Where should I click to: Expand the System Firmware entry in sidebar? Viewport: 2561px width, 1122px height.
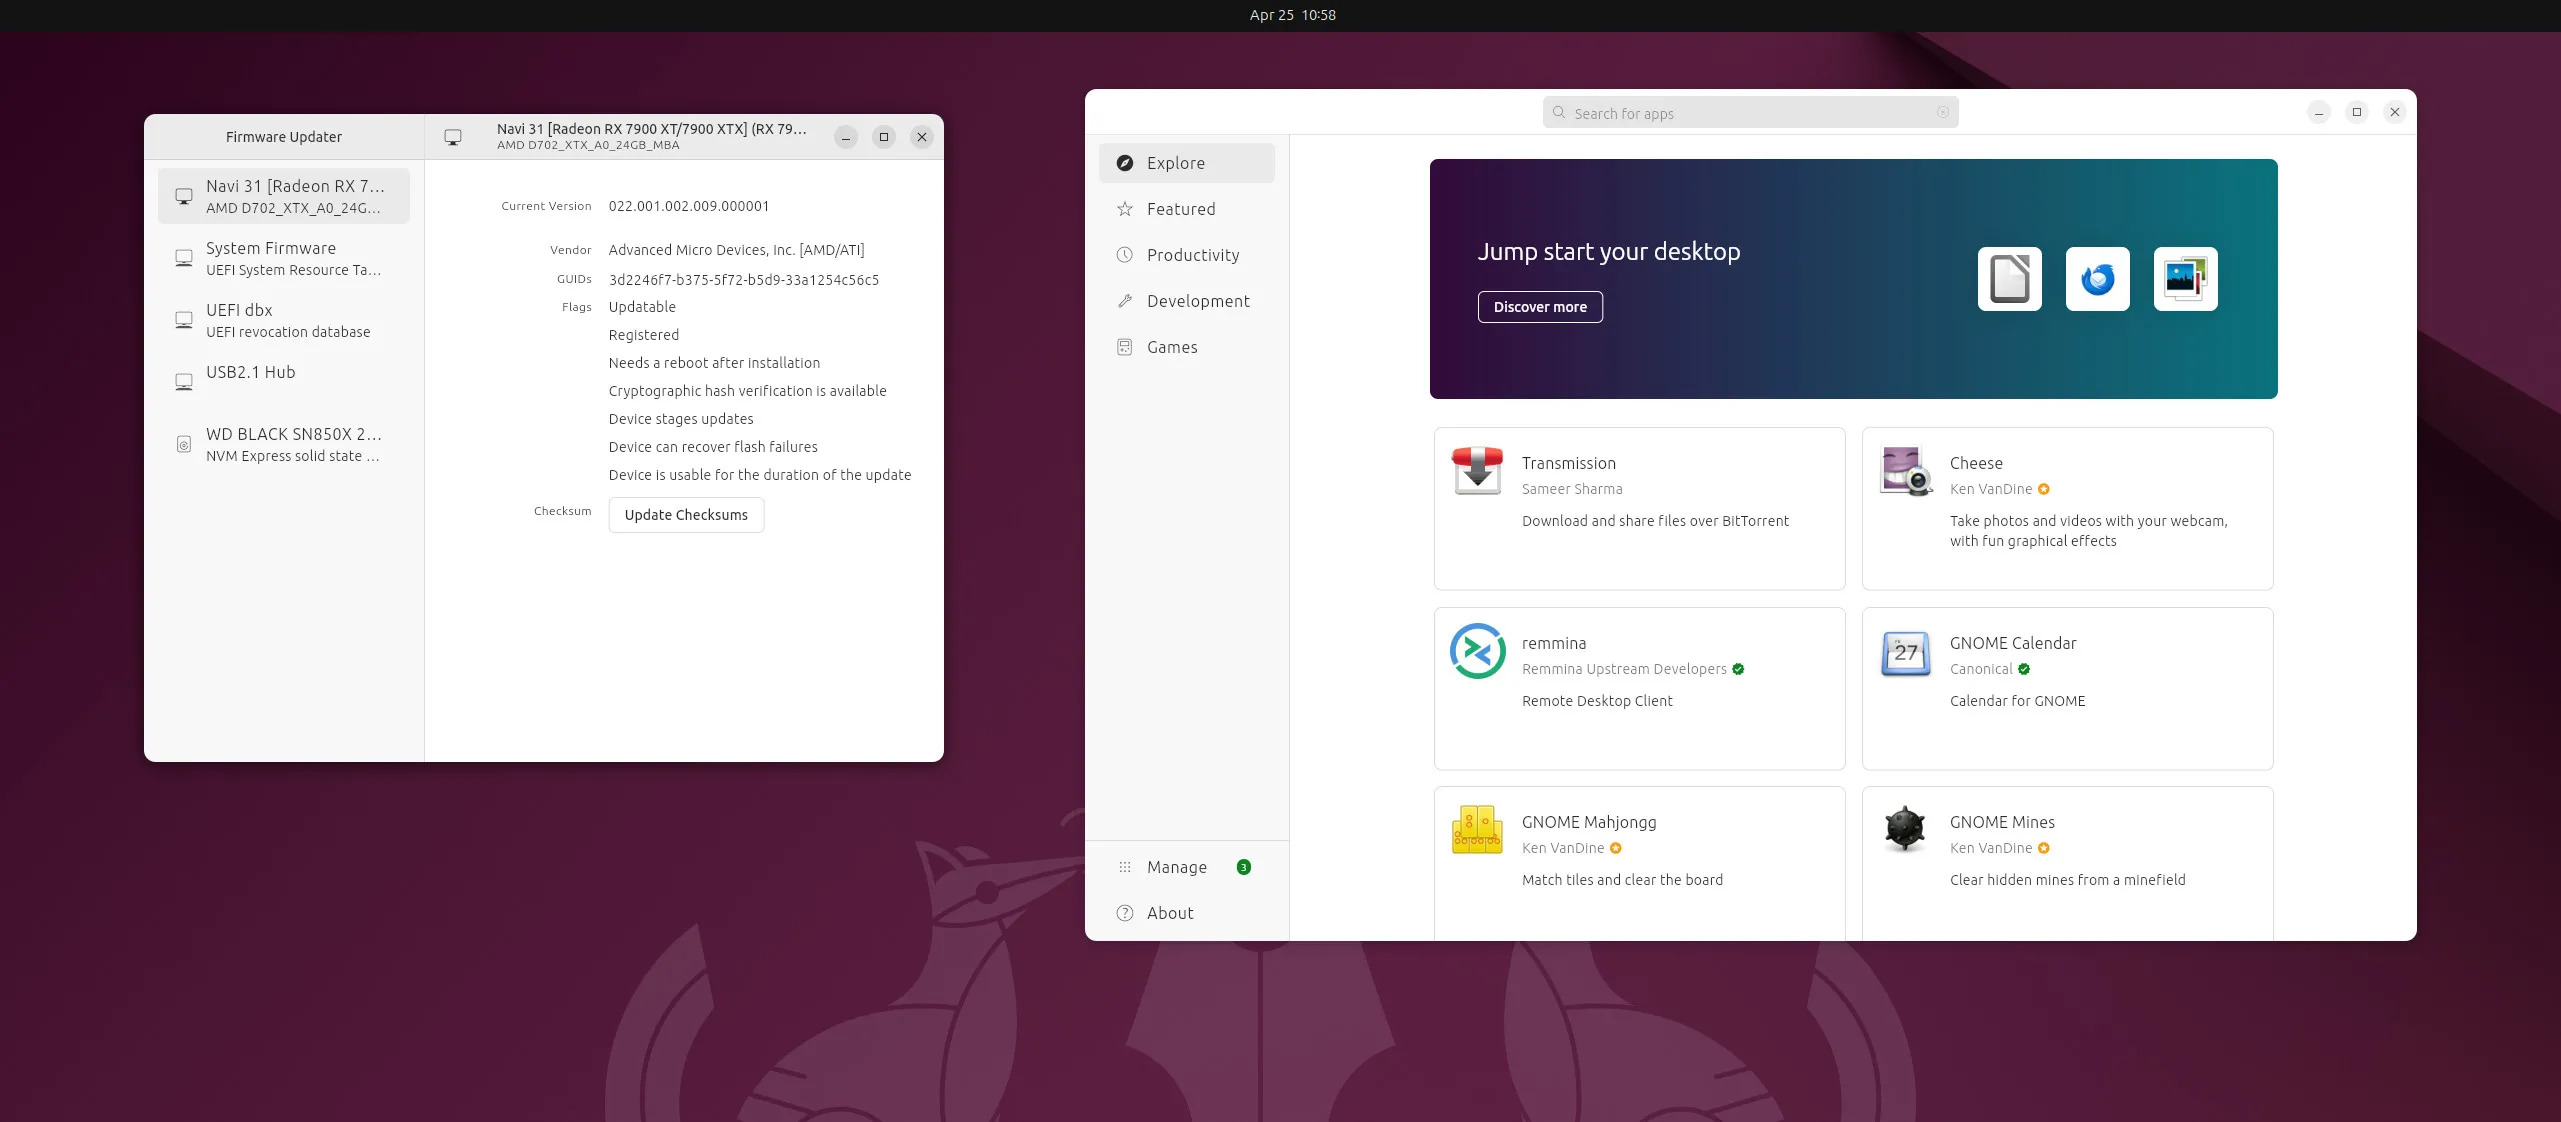(284, 258)
